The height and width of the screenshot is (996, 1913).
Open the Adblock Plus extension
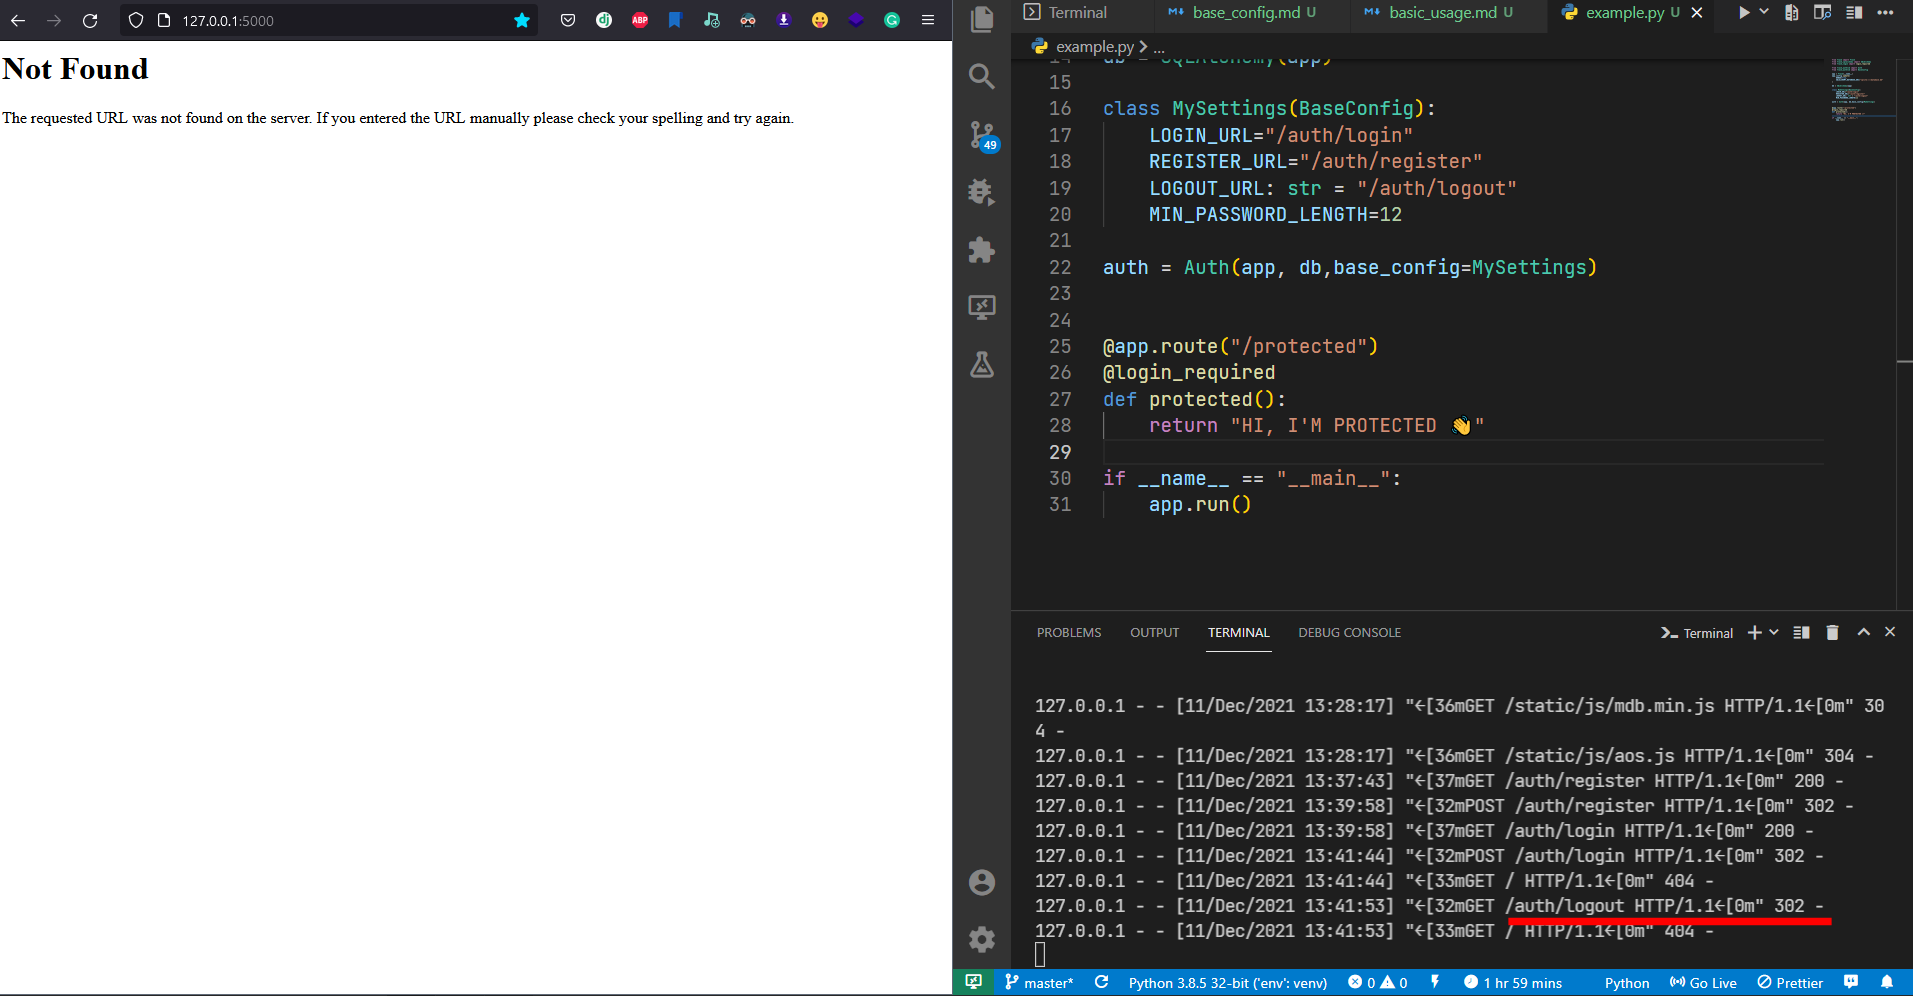[640, 20]
